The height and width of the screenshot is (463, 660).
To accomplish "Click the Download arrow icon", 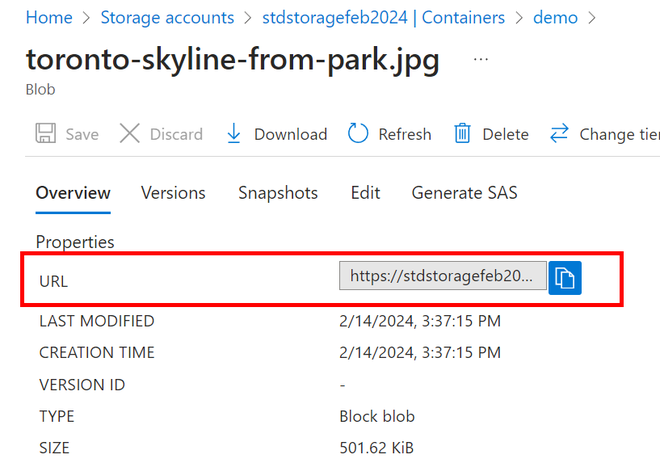I will click(234, 134).
